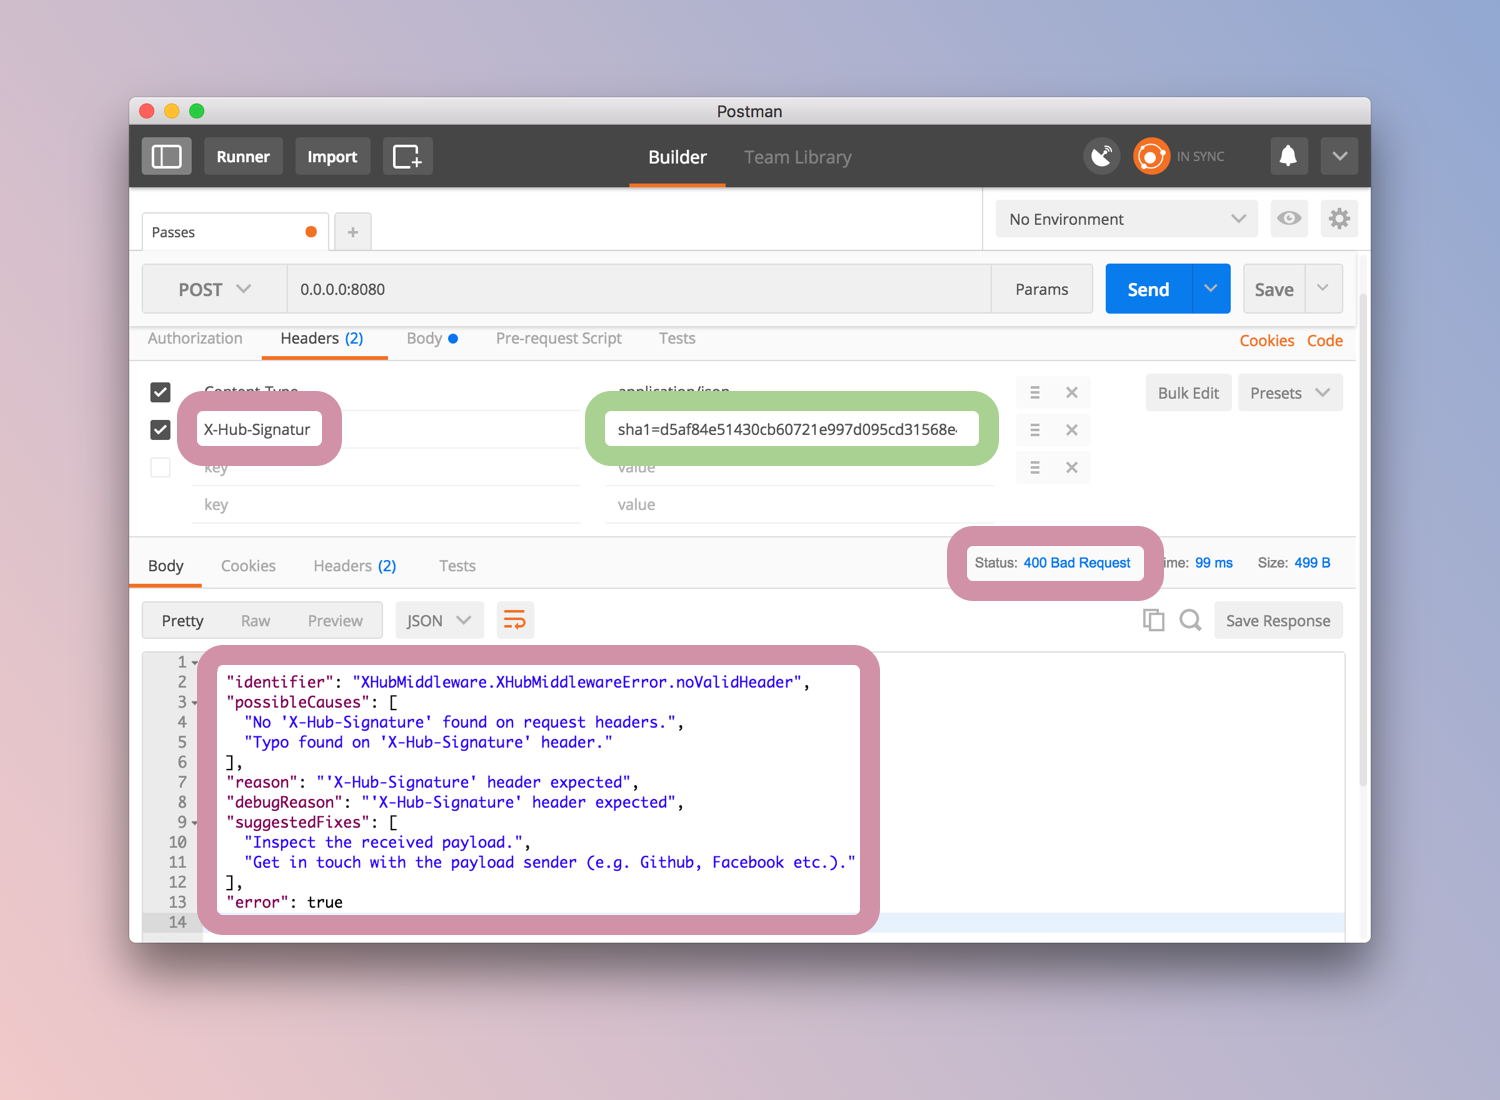Click the Passes request tab

(235, 232)
